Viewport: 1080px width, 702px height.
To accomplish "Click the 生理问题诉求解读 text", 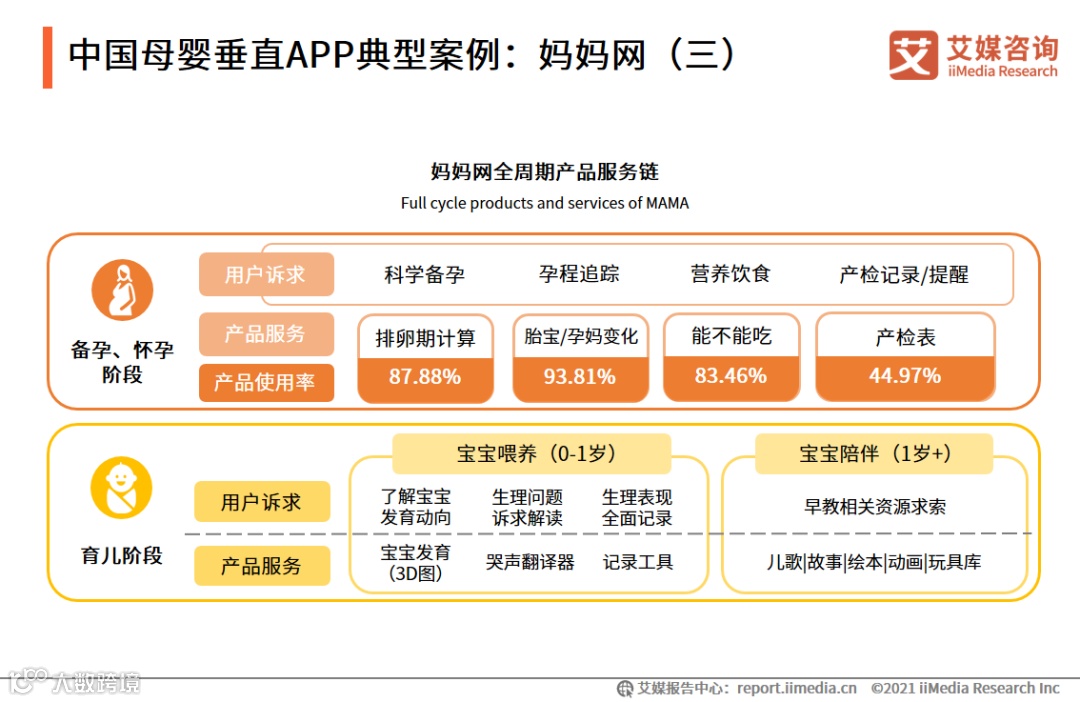I will pyautogui.click(x=527, y=507).
